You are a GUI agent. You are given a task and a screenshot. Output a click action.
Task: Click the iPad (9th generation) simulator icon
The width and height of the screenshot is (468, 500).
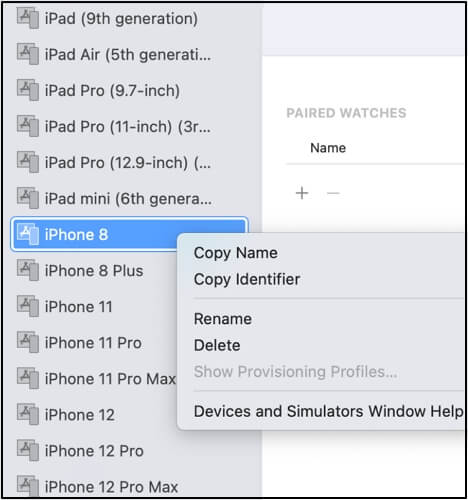[x=28, y=18]
